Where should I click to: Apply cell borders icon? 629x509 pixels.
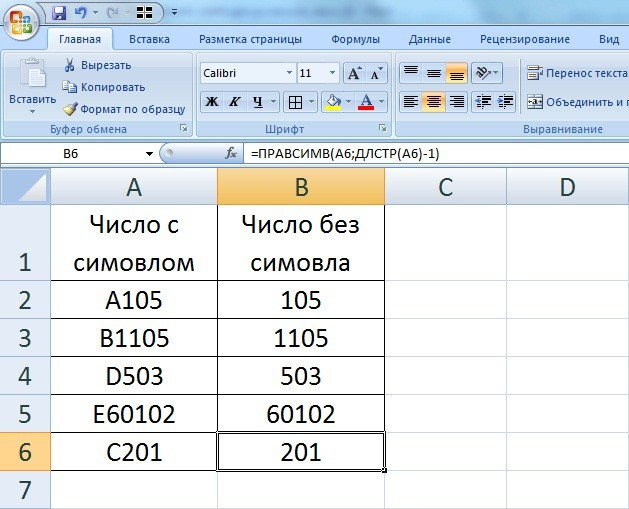[x=296, y=103]
